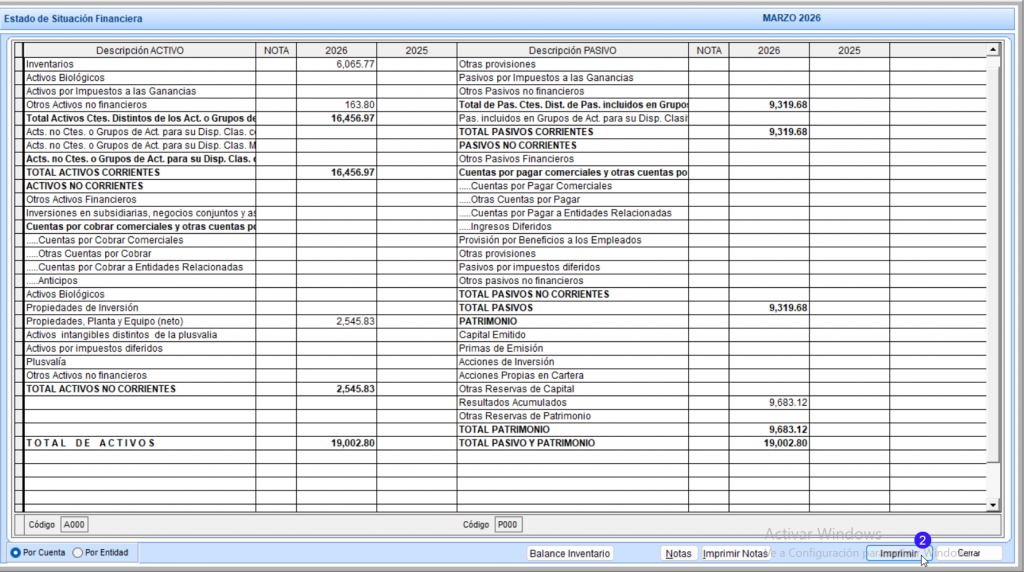Viewport: 1024px width, 572px height.
Task: Select the PATRIMONIO heading row
Action: (573, 321)
